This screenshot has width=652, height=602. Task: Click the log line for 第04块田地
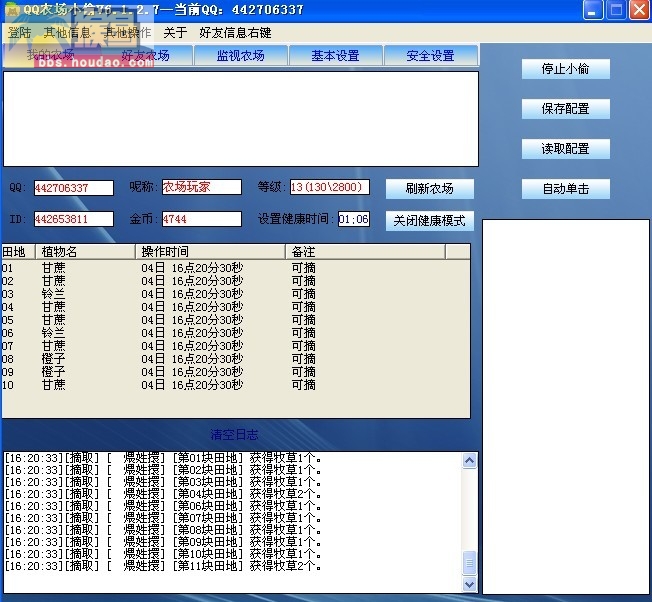pos(163,494)
